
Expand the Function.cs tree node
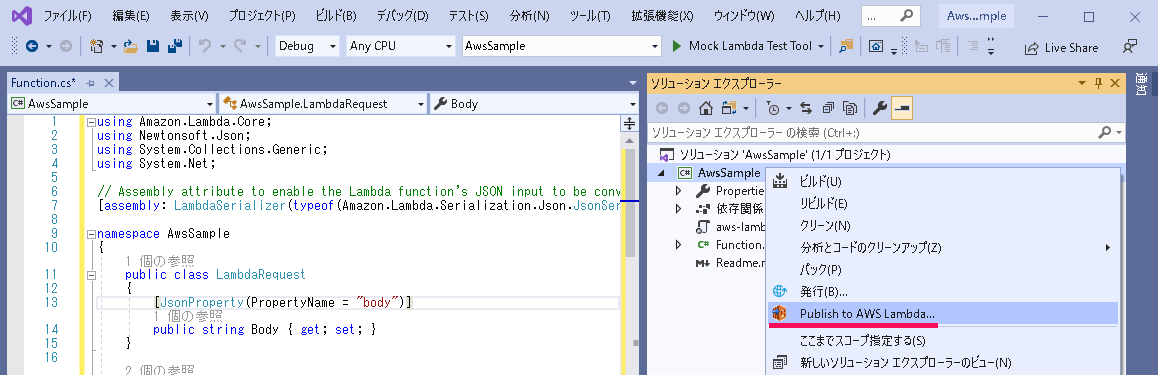click(679, 244)
